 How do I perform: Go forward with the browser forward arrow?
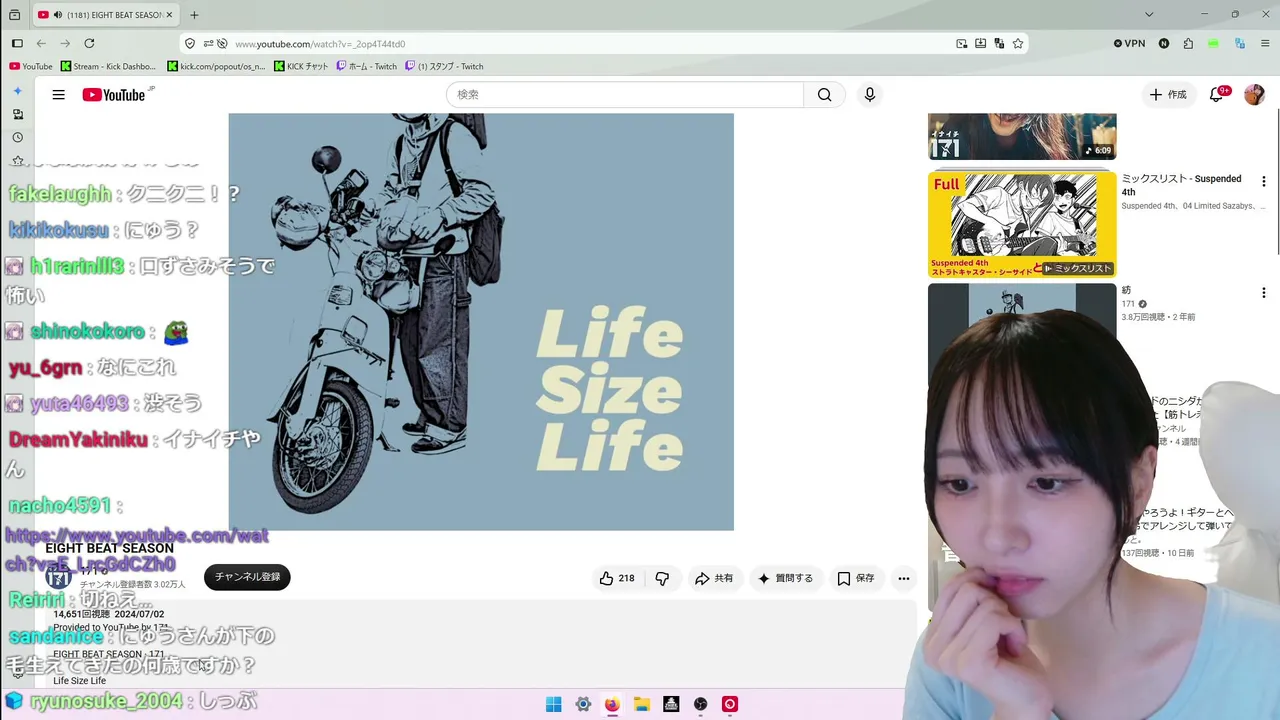tap(65, 44)
